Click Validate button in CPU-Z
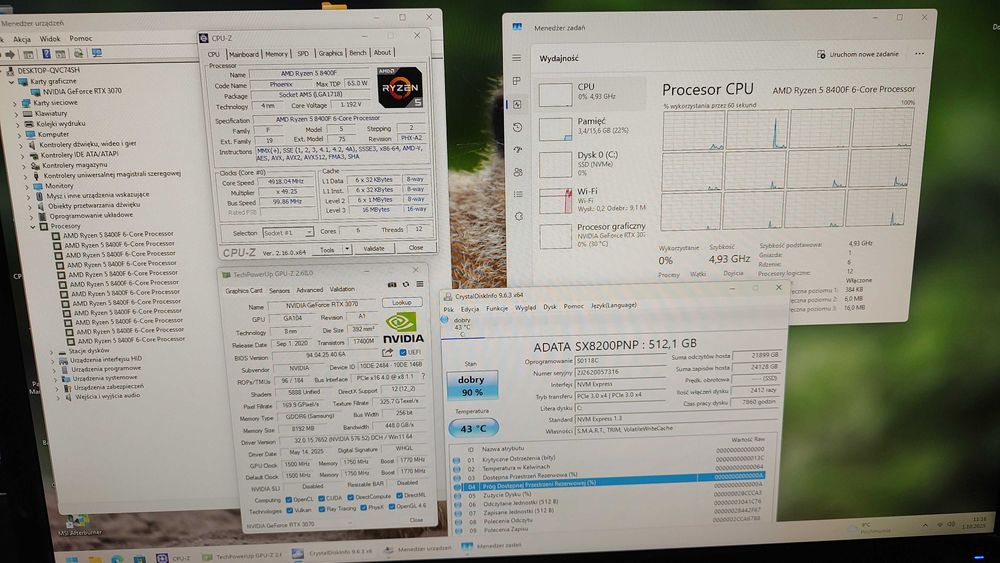Image resolution: width=1000 pixels, height=563 pixels. [x=374, y=248]
